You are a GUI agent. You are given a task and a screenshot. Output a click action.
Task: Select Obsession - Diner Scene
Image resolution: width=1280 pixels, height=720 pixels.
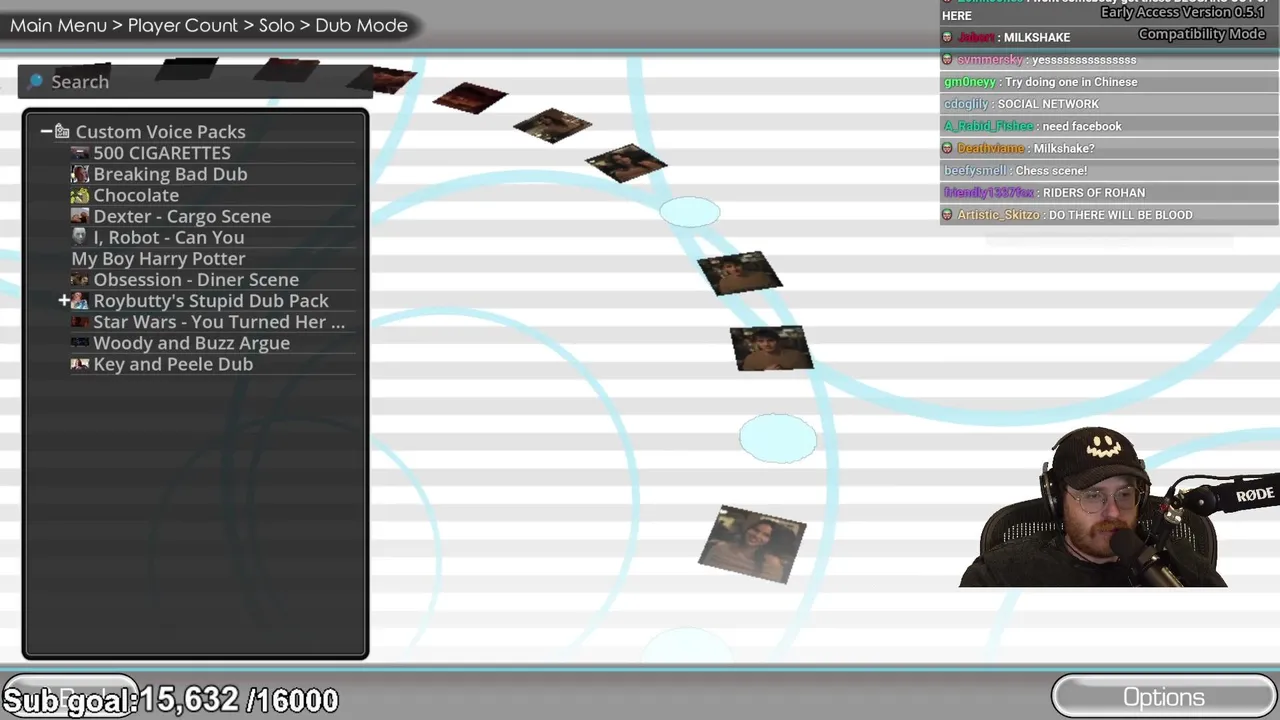pyautogui.click(x=196, y=280)
